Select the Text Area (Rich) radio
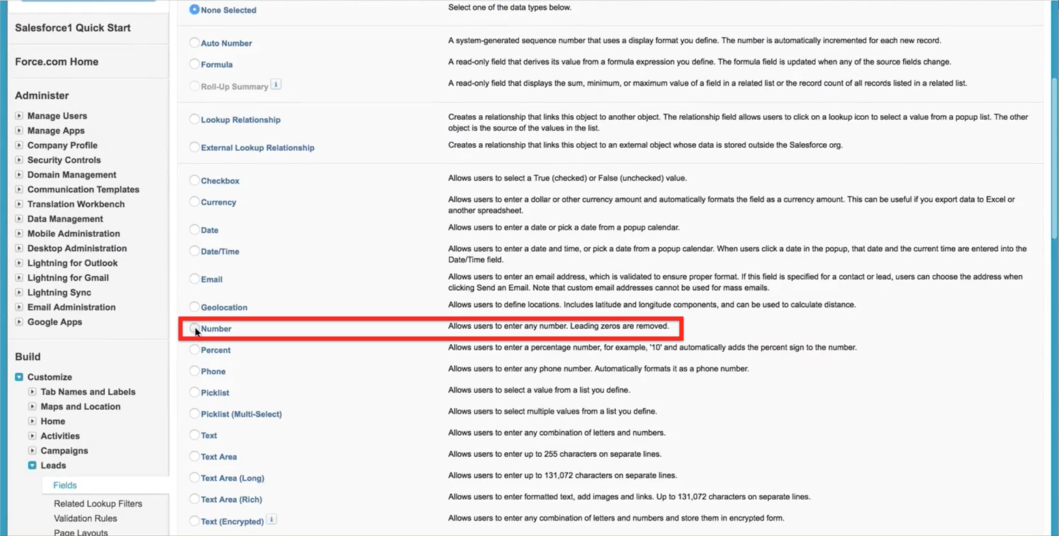 coord(195,499)
